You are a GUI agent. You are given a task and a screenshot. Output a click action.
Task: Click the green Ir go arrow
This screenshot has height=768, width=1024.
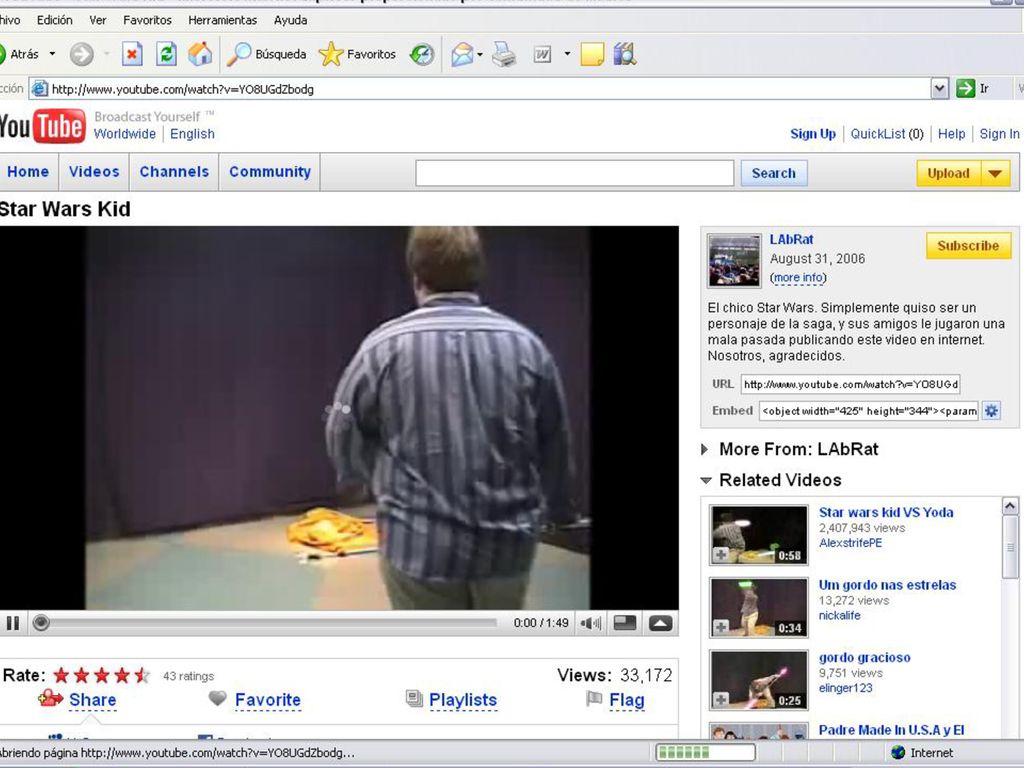(x=965, y=88)
